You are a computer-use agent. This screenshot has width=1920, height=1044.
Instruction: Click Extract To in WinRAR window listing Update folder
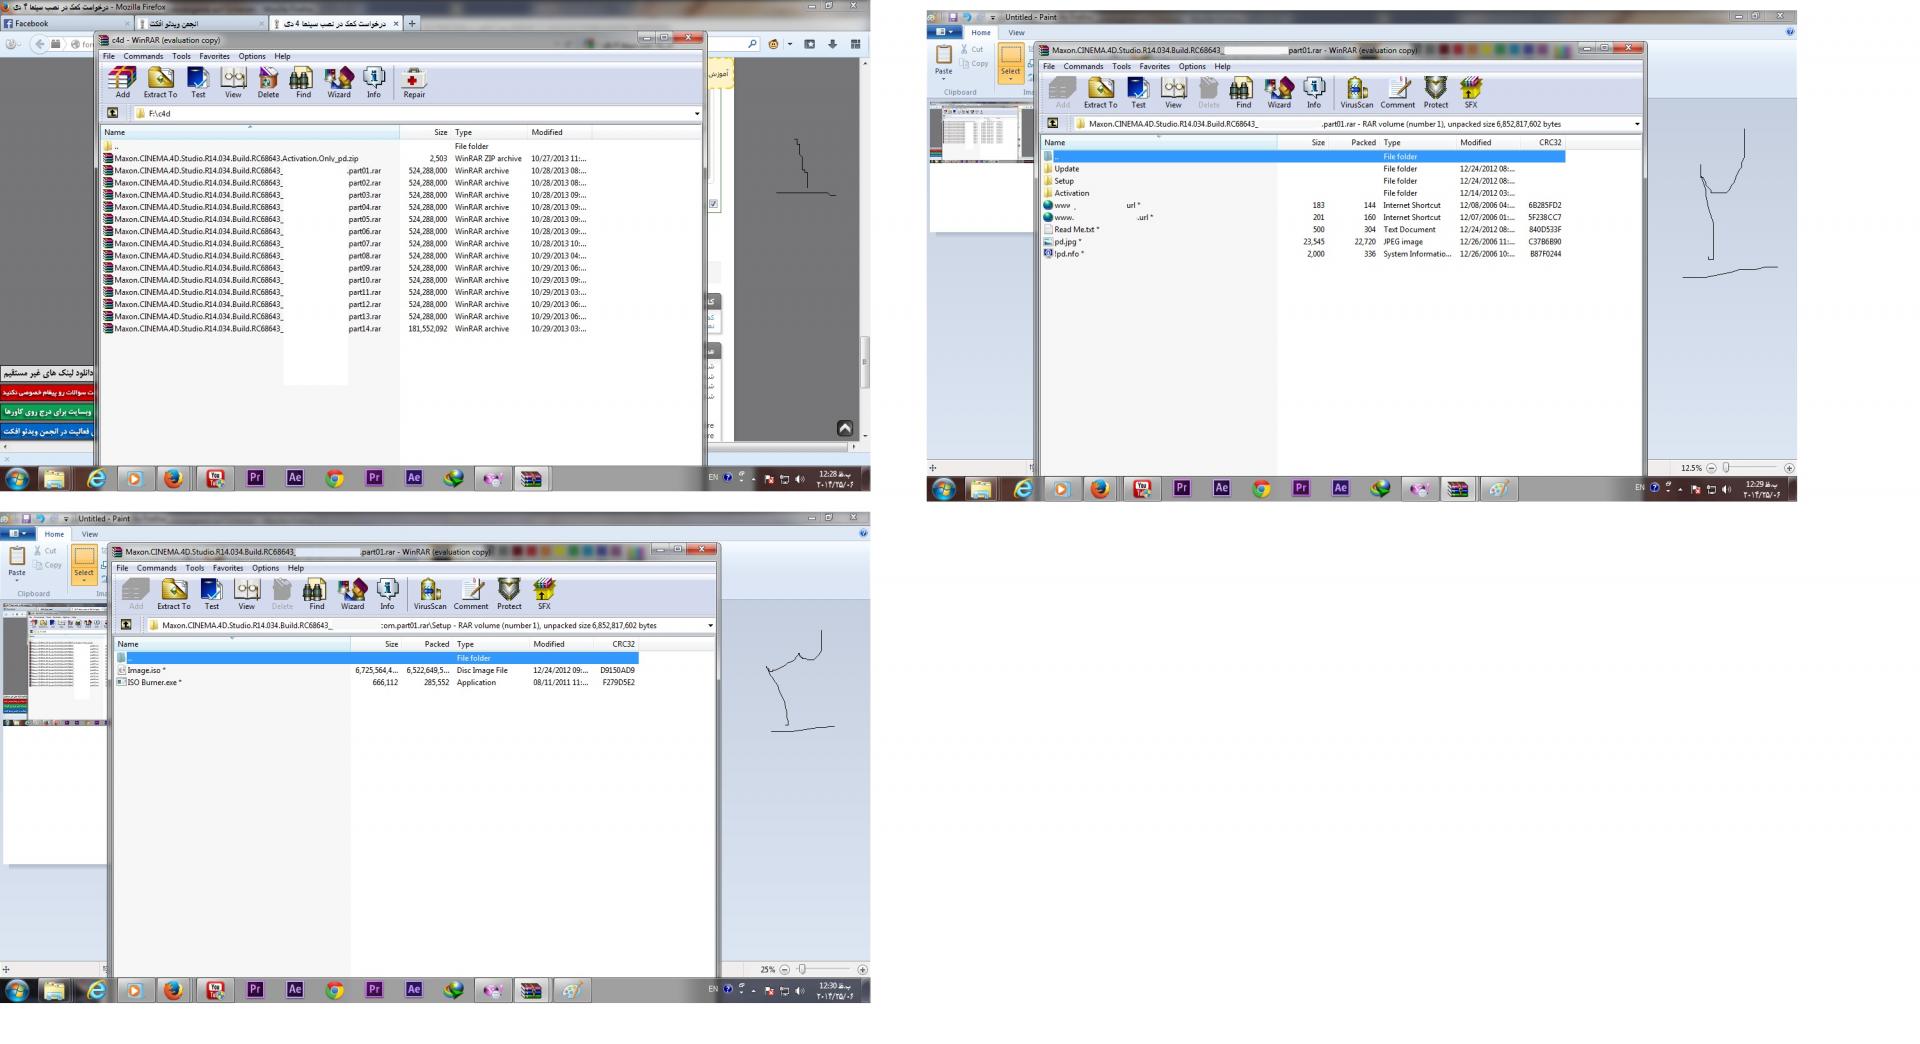(x=1100, y=92)
